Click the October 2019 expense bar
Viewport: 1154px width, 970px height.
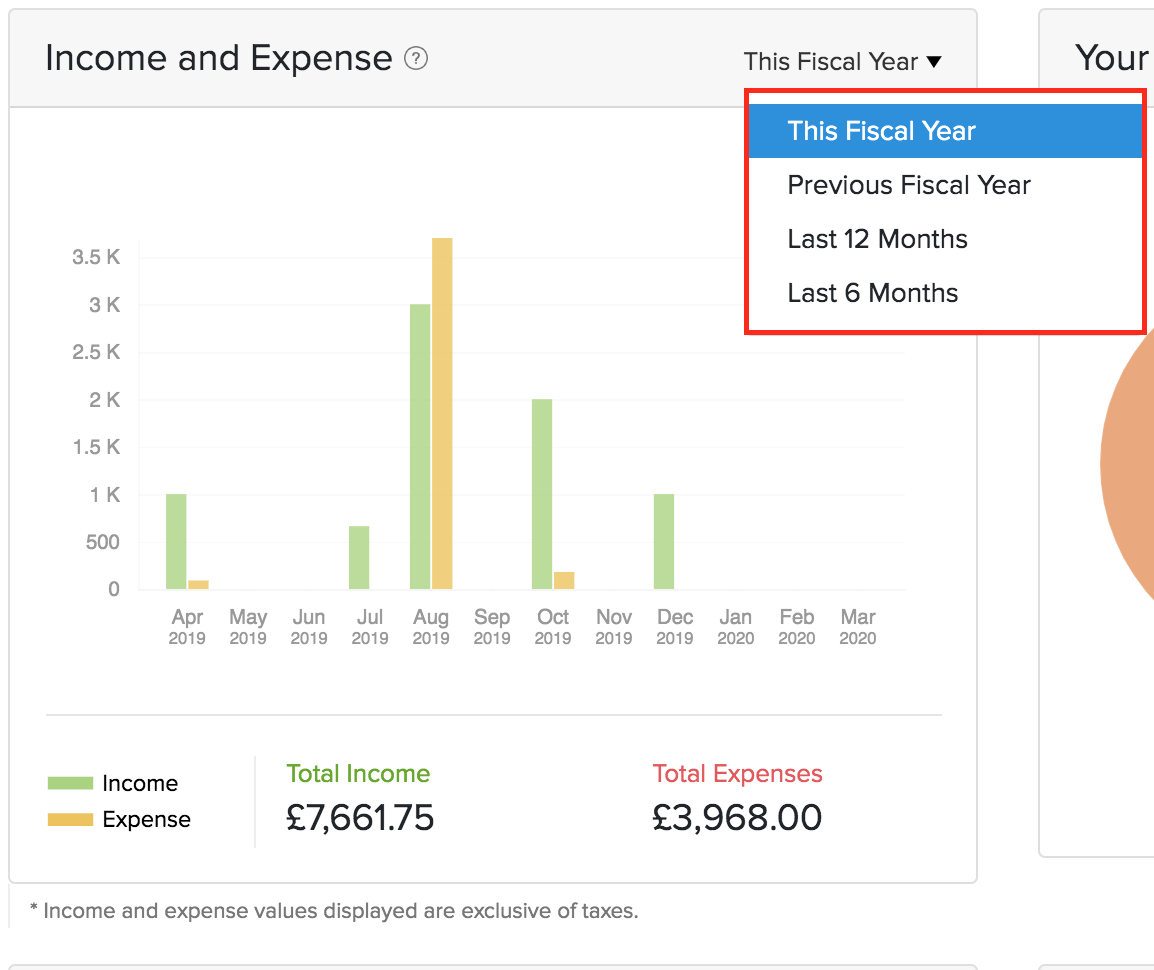[564, 581]
